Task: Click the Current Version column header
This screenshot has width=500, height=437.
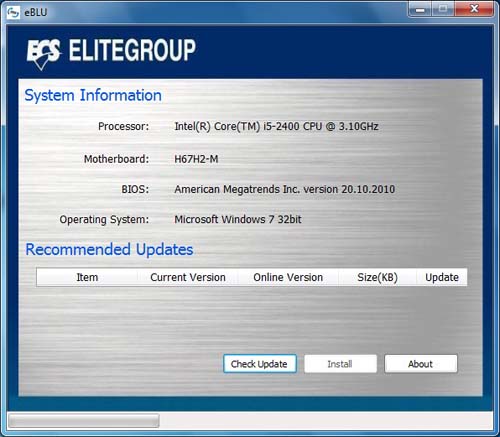Action: 188,277
